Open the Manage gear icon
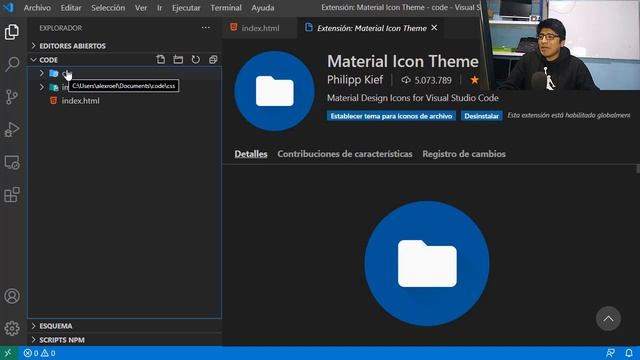This screenshot has height=360, width=640. coord(12,328)
